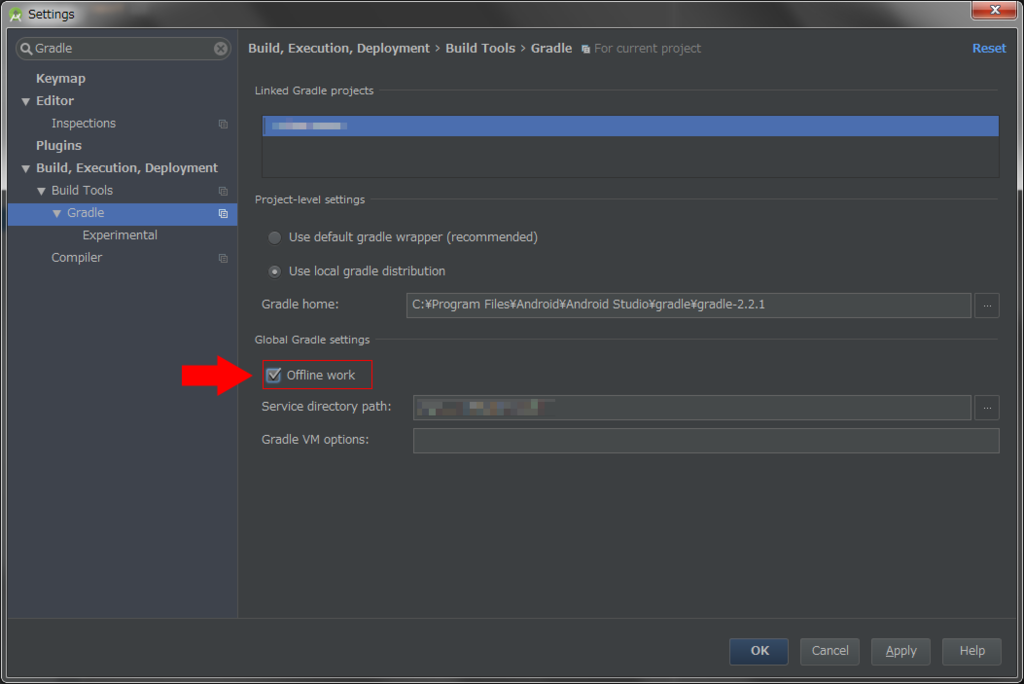Open the browse button for Gradle home
Viewport: 1024px width, 684px height.
coord(986,305)
